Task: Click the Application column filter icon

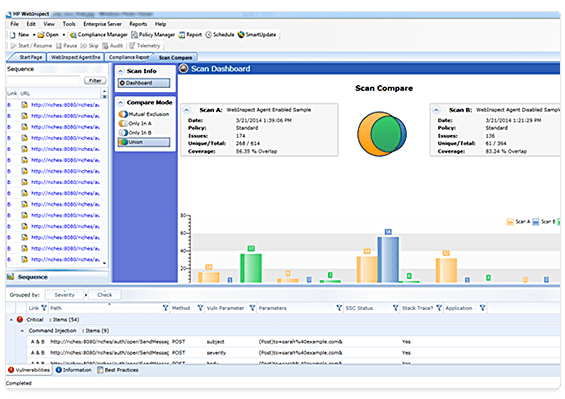Action: pyautogui.click(x=482, y=308)
